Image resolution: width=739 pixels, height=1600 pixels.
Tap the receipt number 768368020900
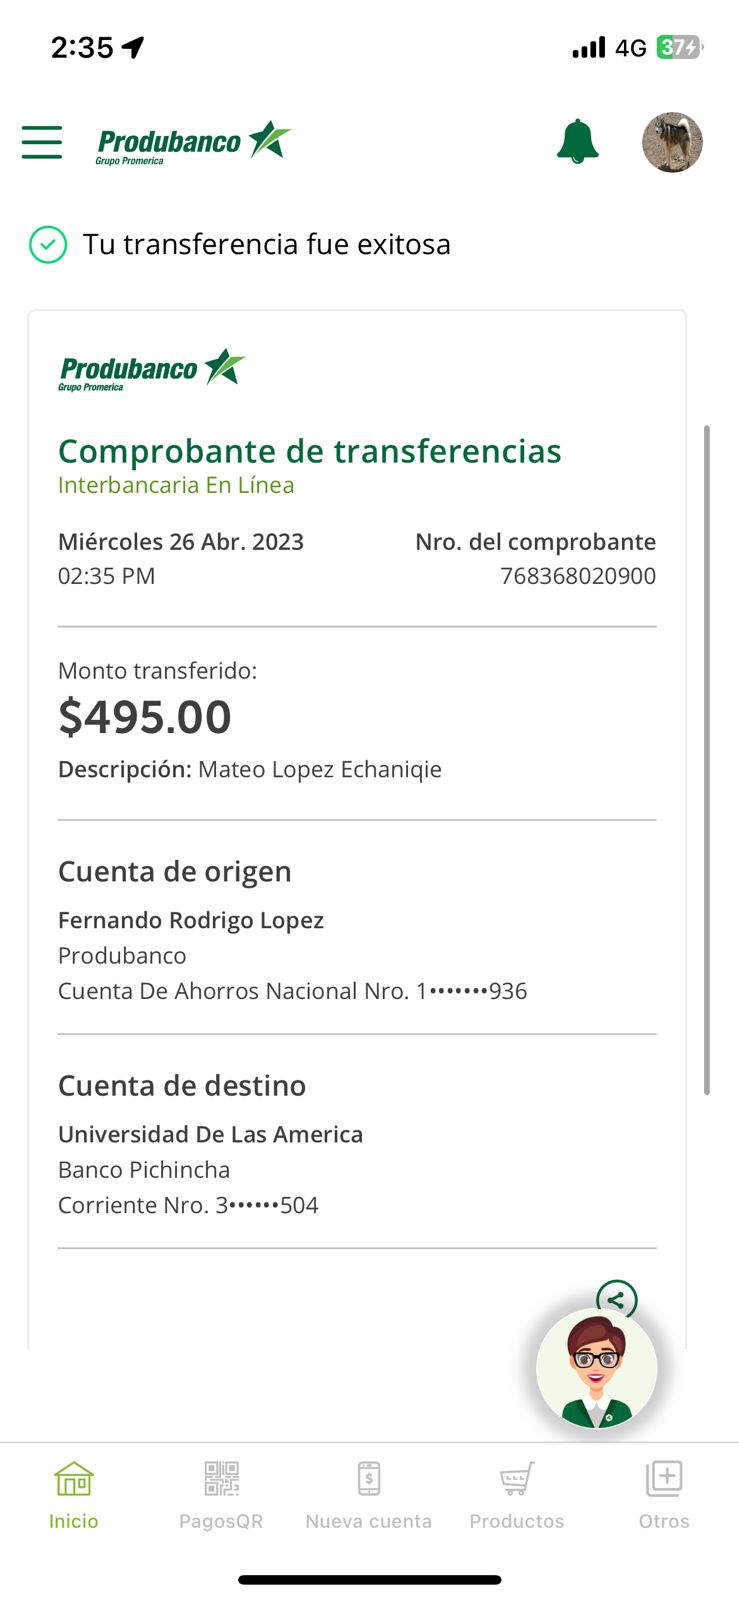pyautogui.click(x=578, y=576)
